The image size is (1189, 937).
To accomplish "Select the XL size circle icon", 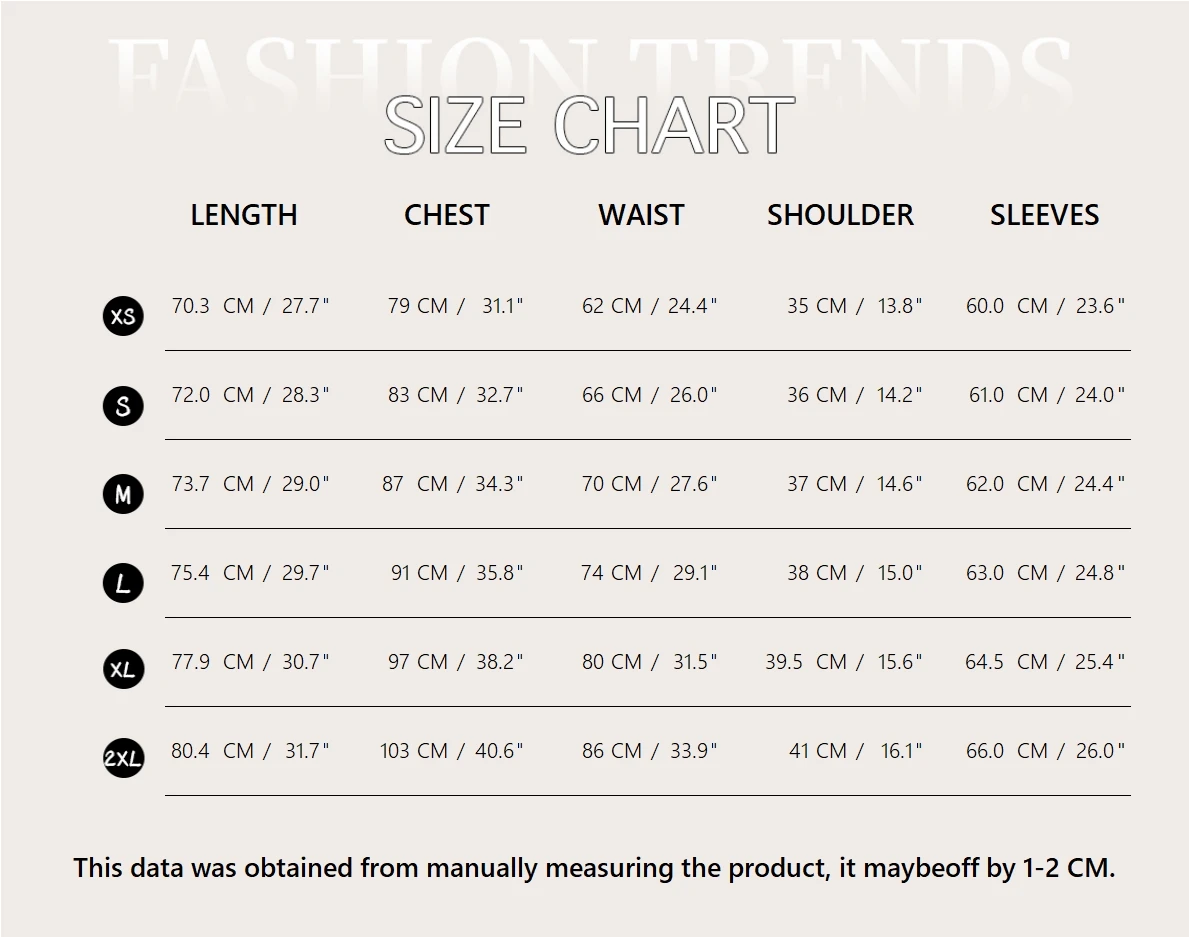I will (123, 669).
